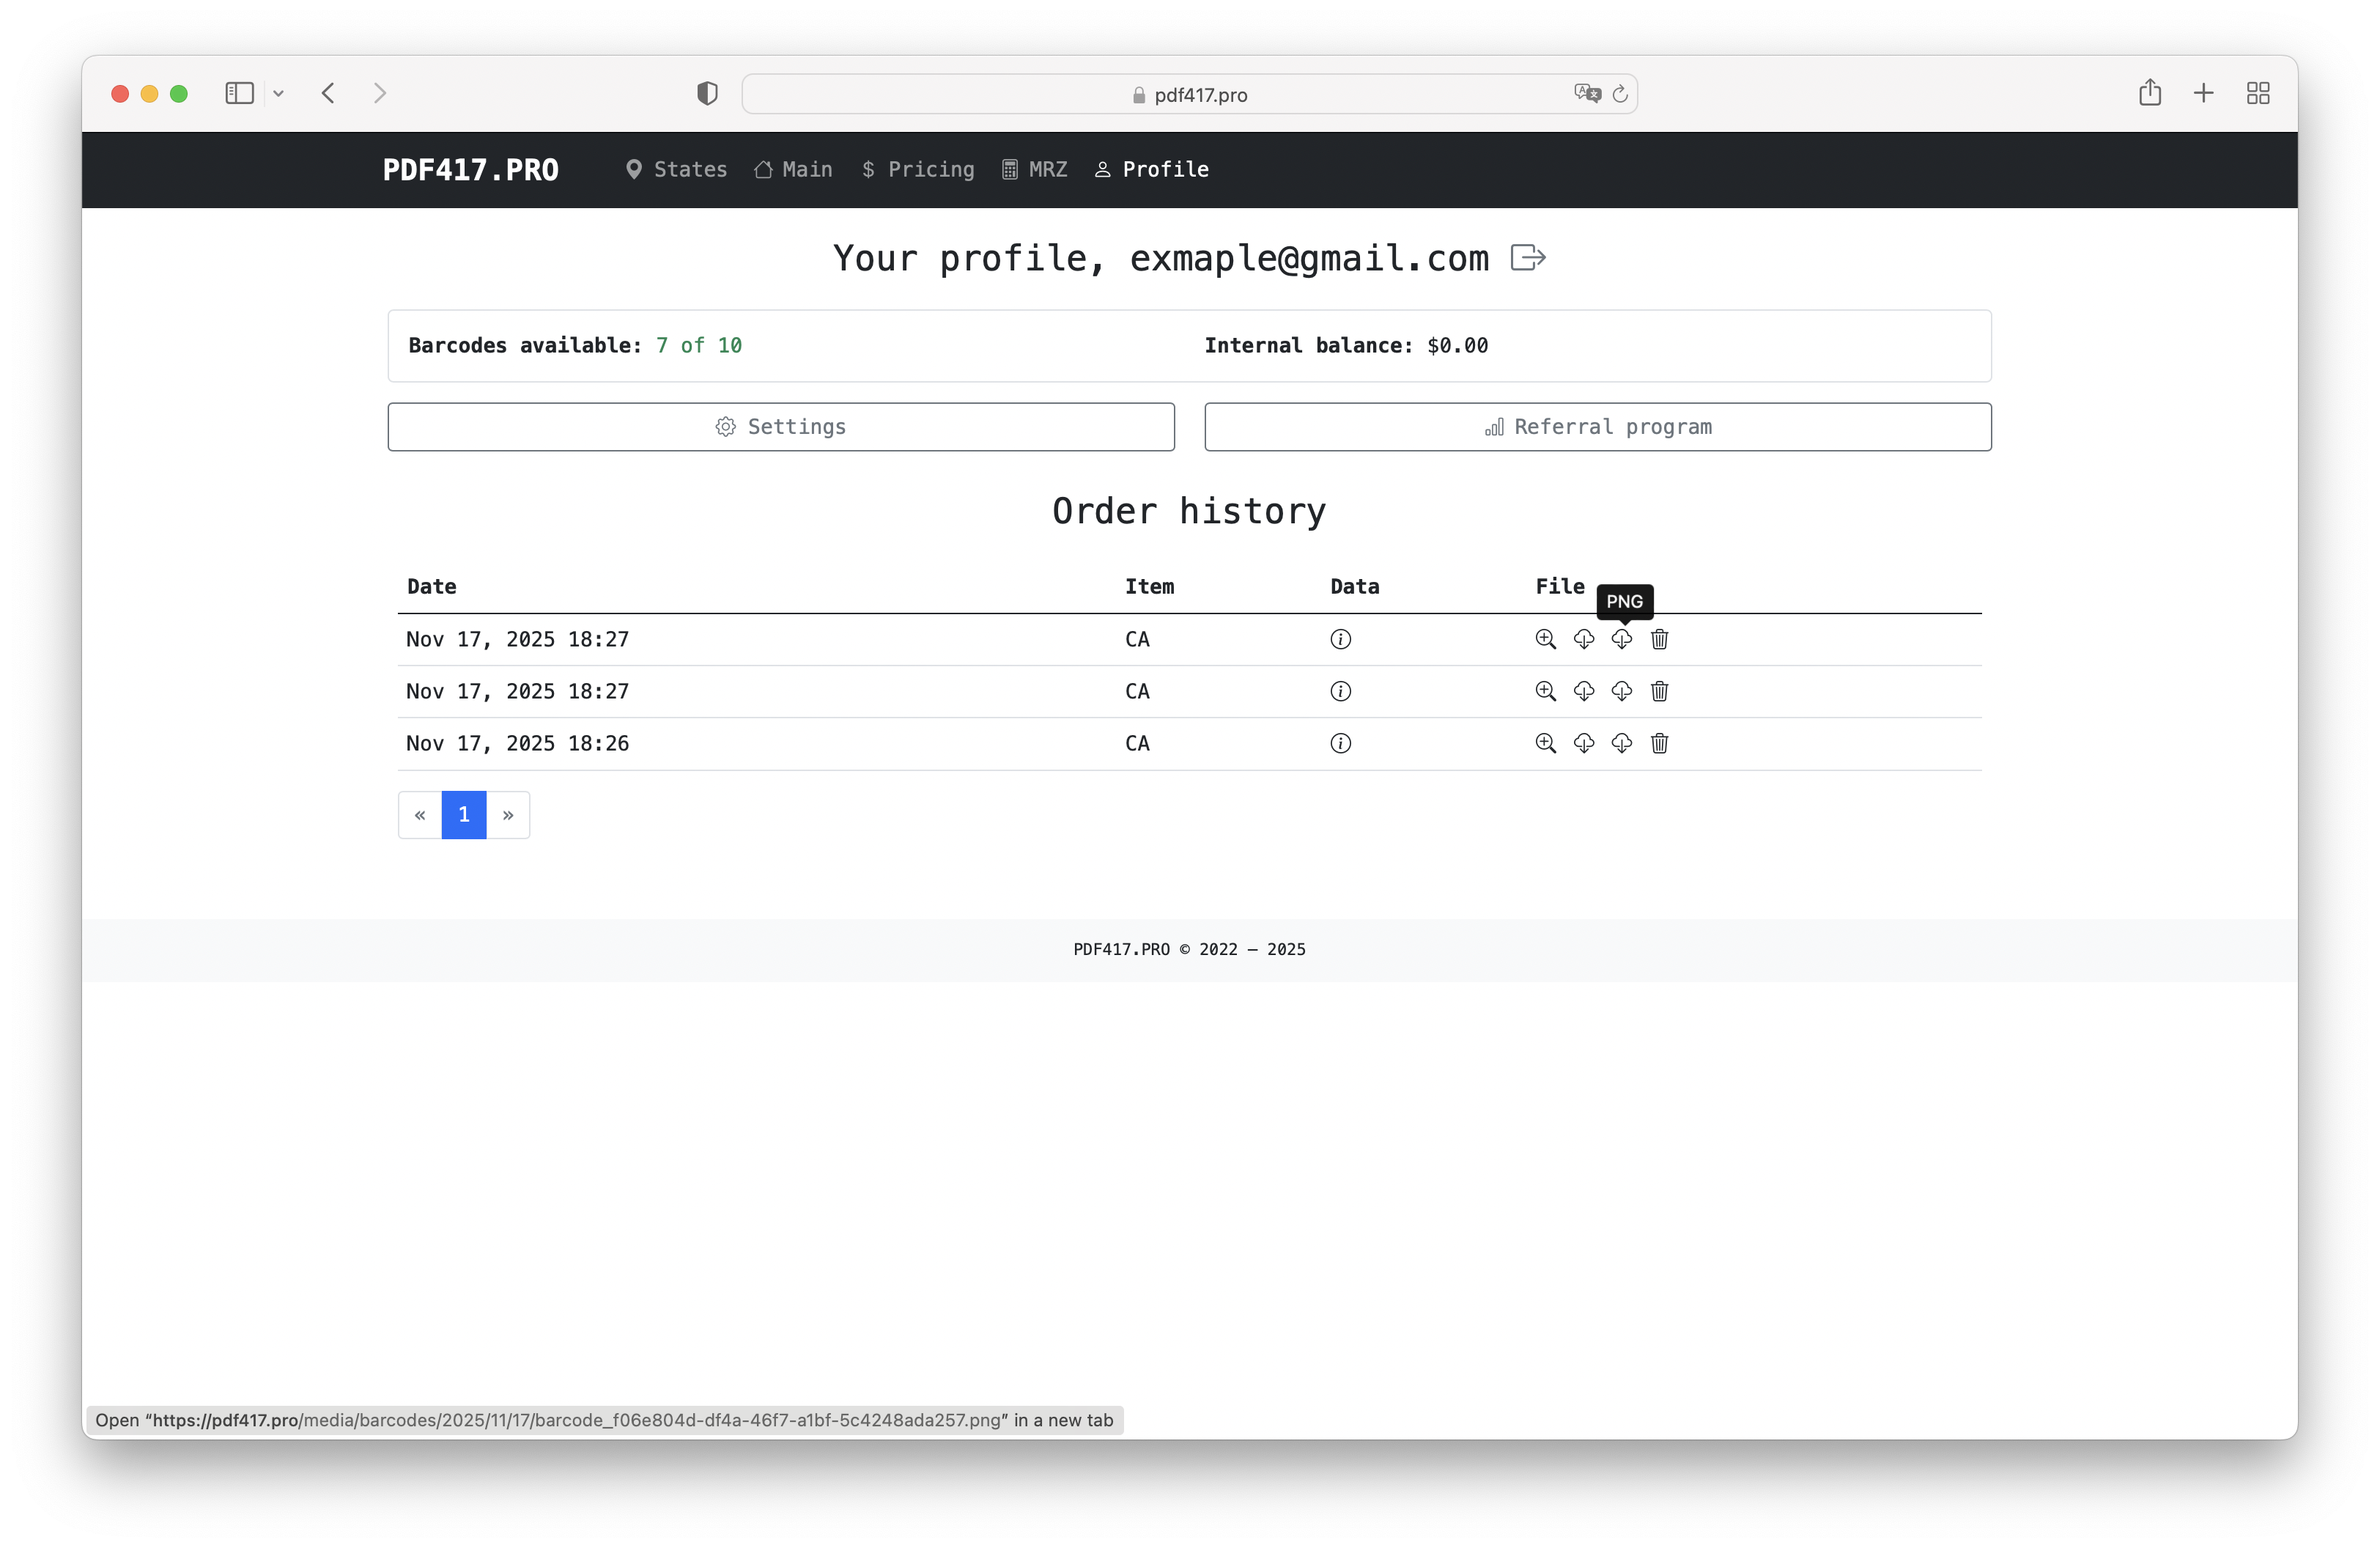Open the States page
The height and width of the screenshot is (1548, 2380).
coord(676,170)
